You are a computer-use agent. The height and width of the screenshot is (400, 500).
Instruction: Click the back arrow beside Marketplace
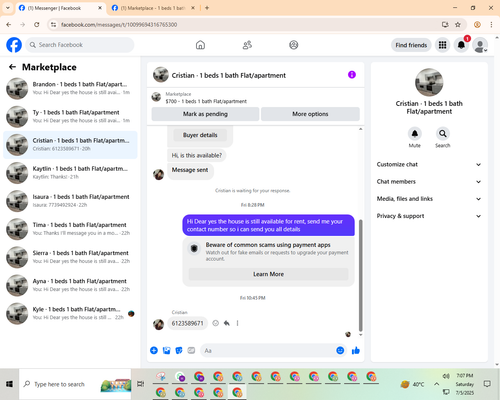12,67
